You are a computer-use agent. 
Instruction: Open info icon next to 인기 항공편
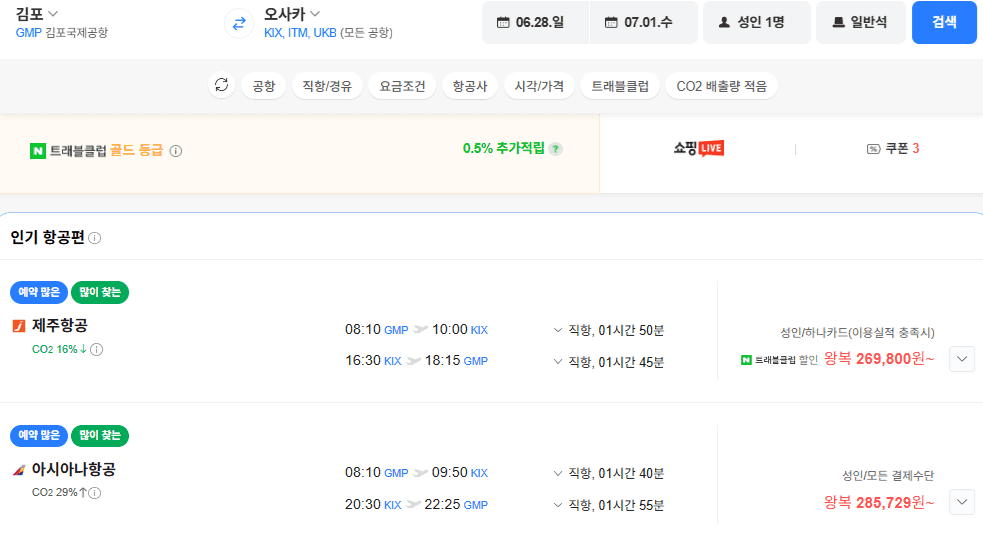95,238
